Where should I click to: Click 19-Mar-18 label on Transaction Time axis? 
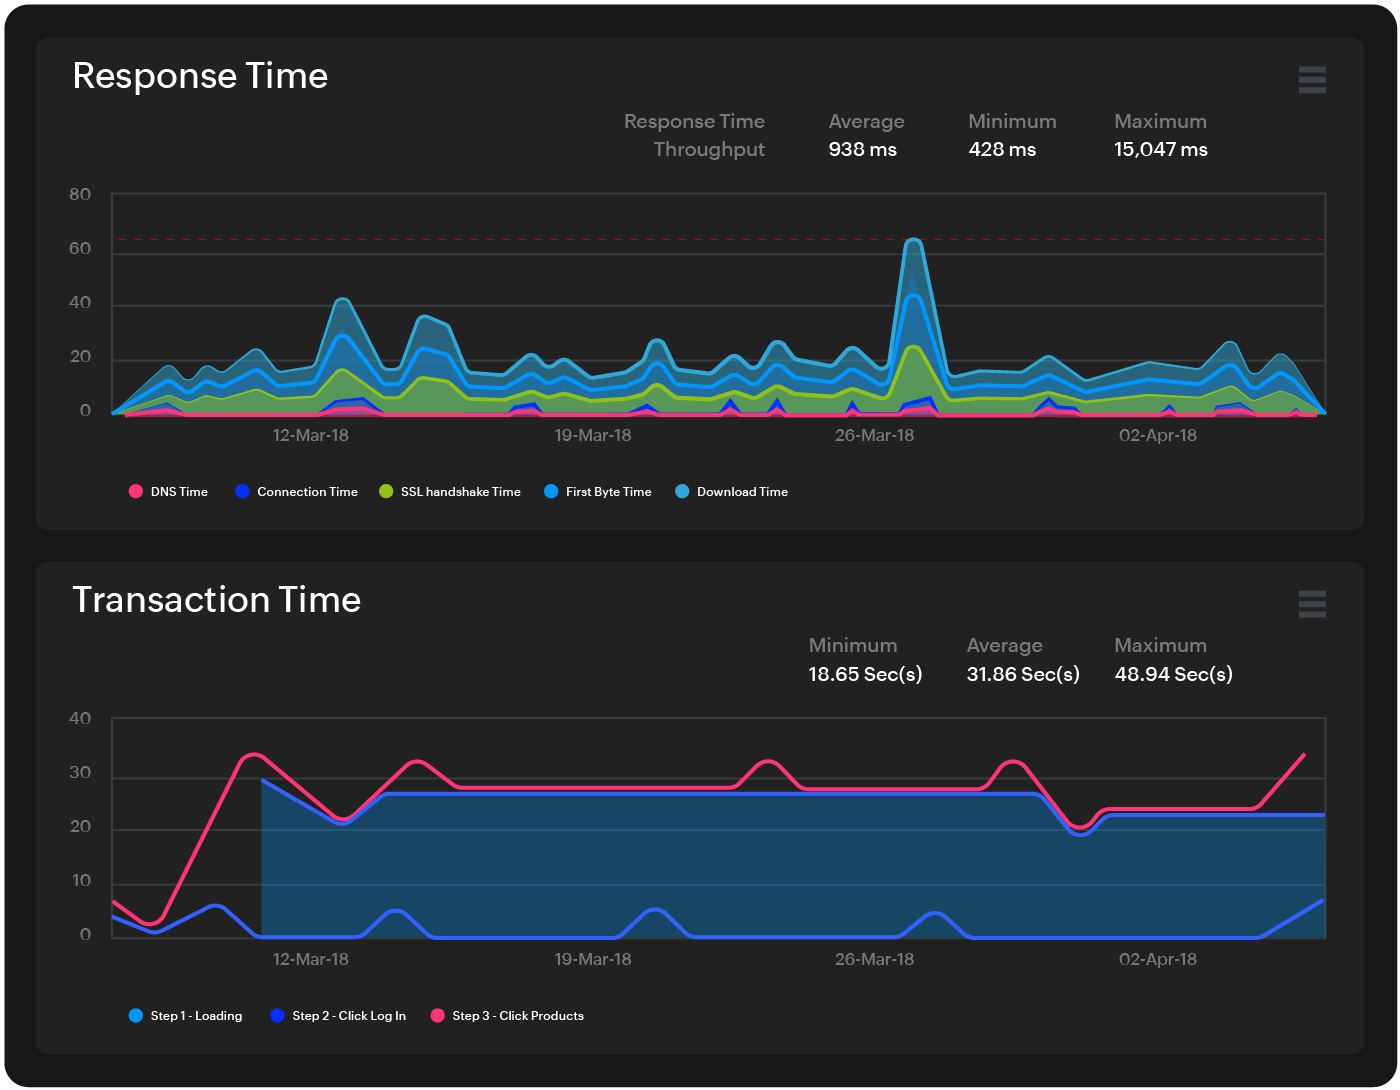pyautogui.click(x=593, y=959)
